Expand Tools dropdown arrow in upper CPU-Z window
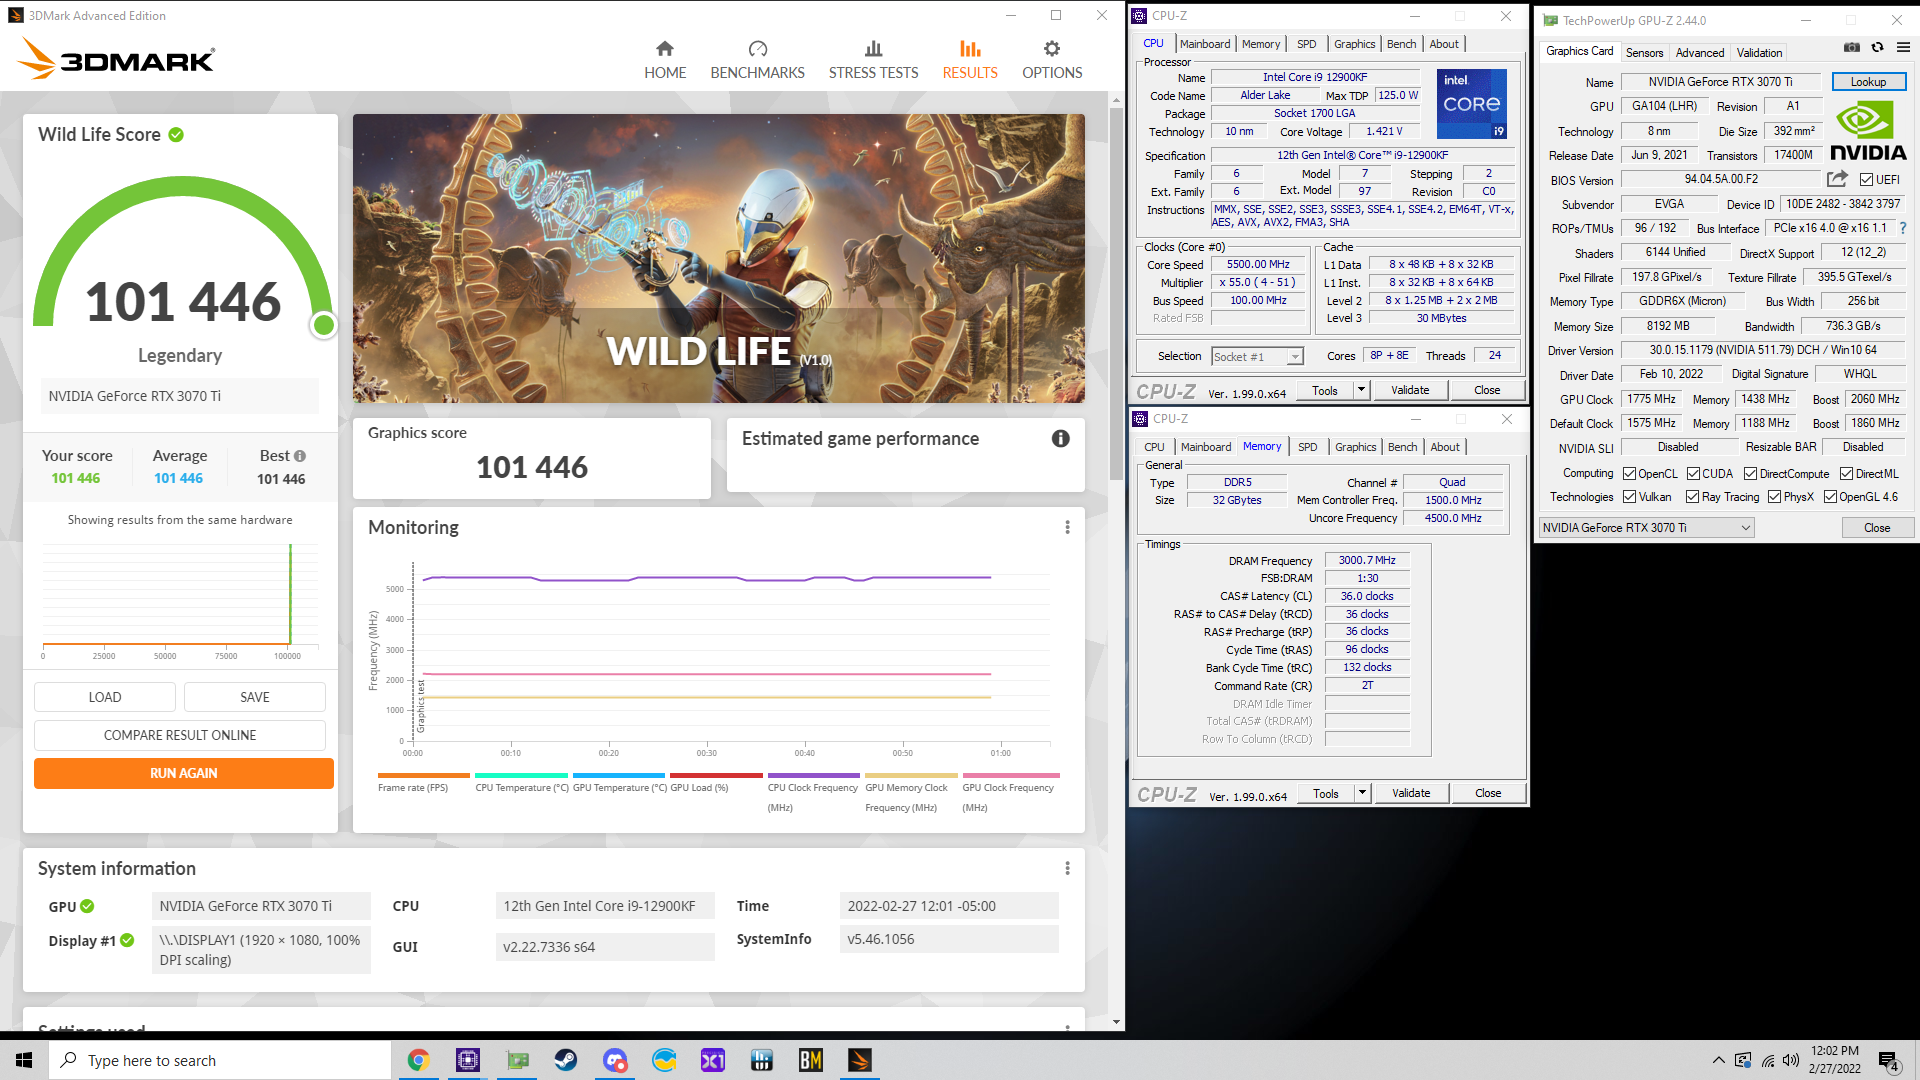 [1361, 390]
